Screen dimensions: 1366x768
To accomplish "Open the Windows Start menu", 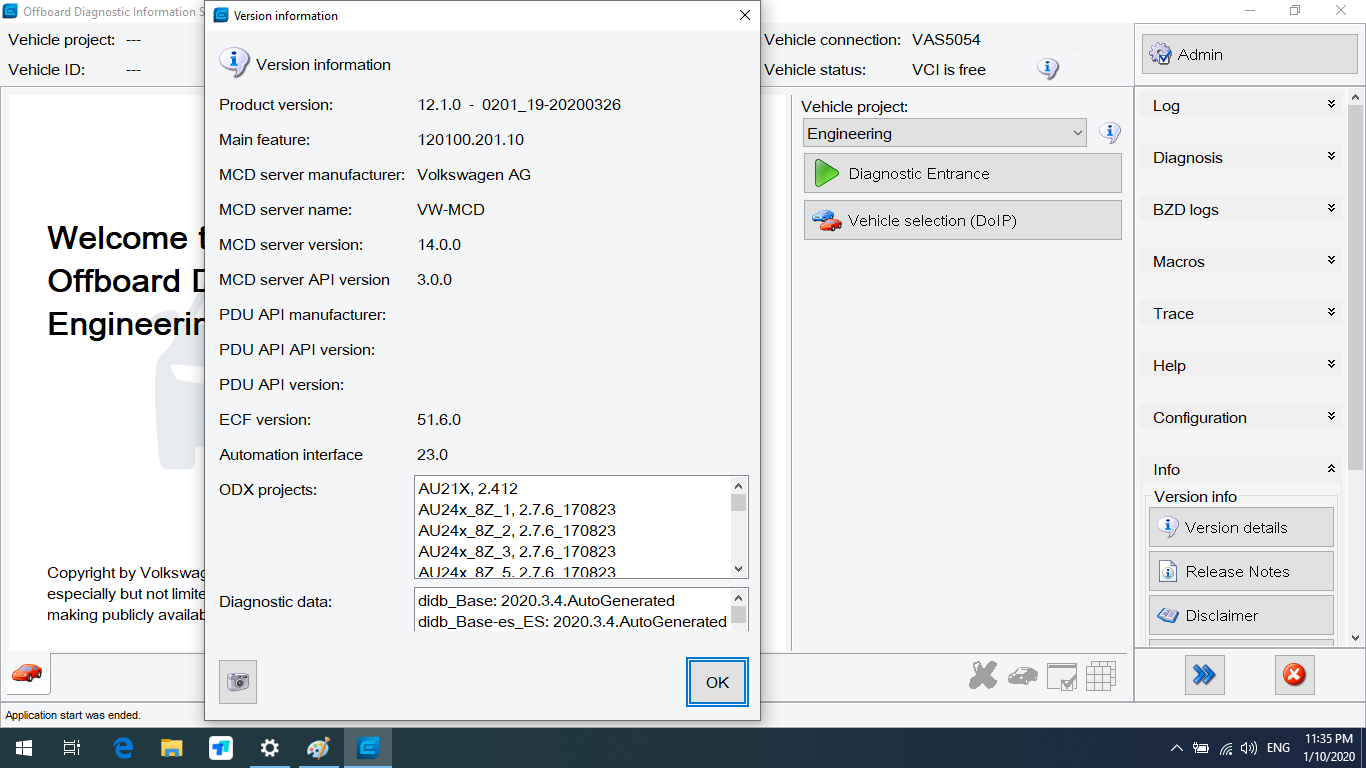I will [23, 748].
